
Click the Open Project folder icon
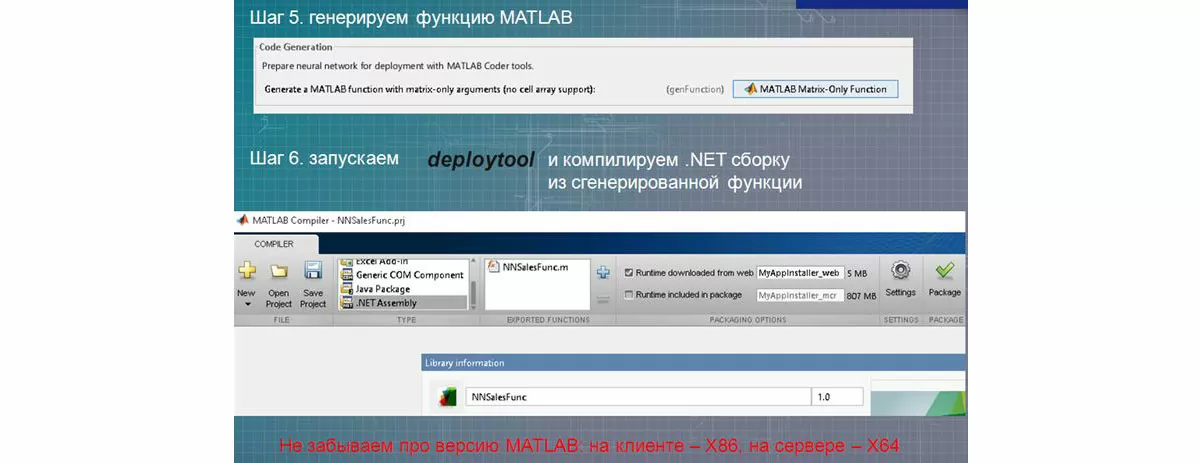pyautogui.click(x=279, y=271)
